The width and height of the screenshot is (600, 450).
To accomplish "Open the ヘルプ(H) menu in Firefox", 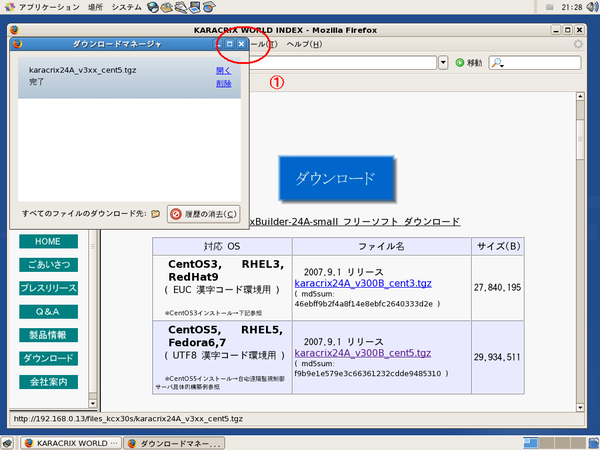I will pos(304,44).
